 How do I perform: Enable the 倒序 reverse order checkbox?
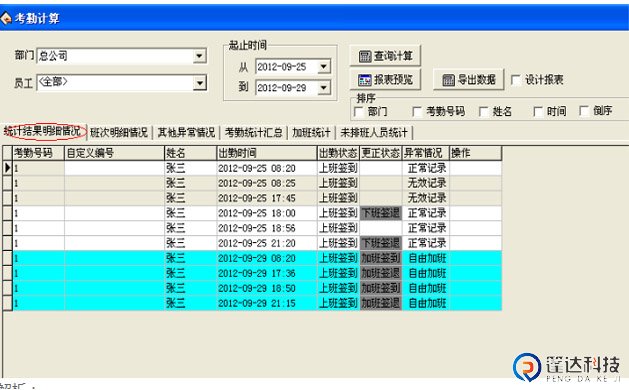pos(584,110)
